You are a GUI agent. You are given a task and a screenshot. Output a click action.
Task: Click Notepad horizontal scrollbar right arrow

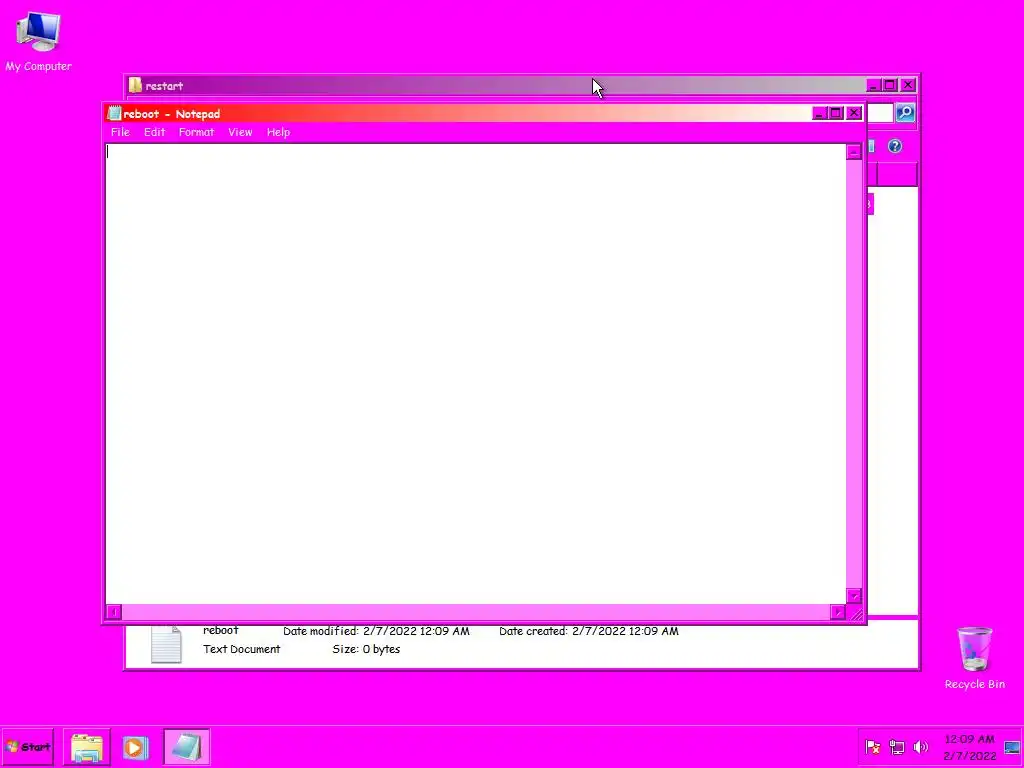[838, 613]
